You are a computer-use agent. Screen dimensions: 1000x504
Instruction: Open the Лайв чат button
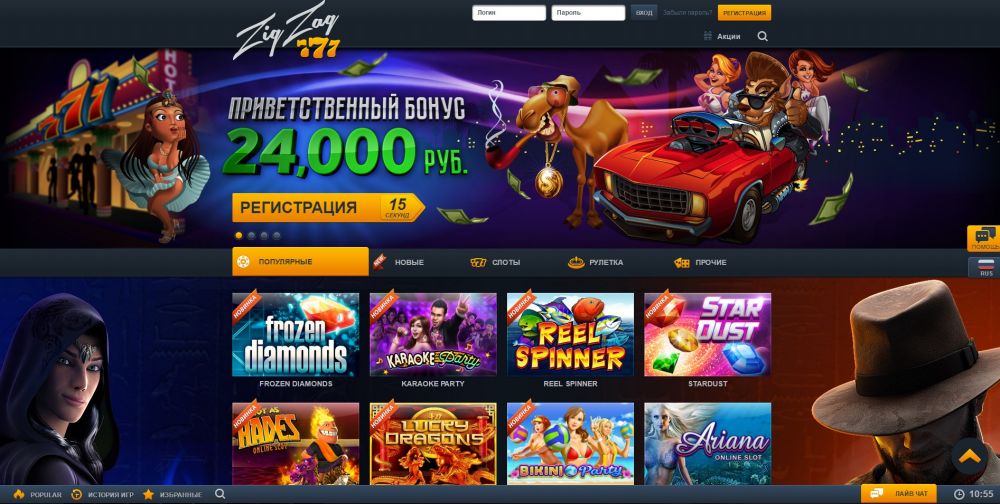(899, 493)
